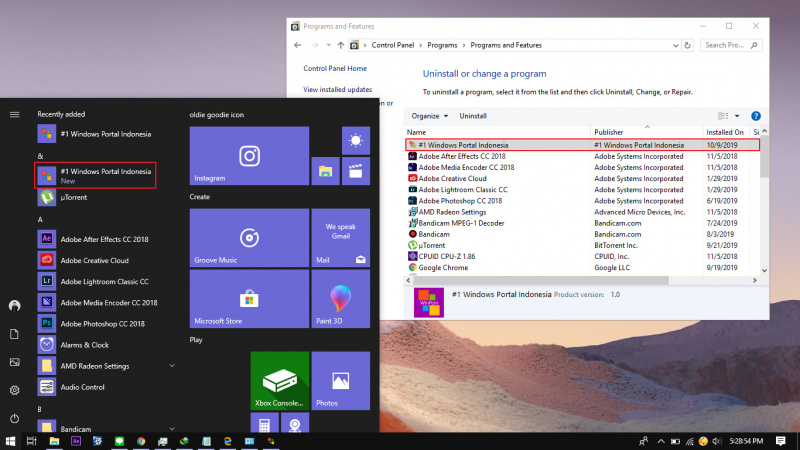
Task: Open the Weather sun tile
Action: point(356,140)
